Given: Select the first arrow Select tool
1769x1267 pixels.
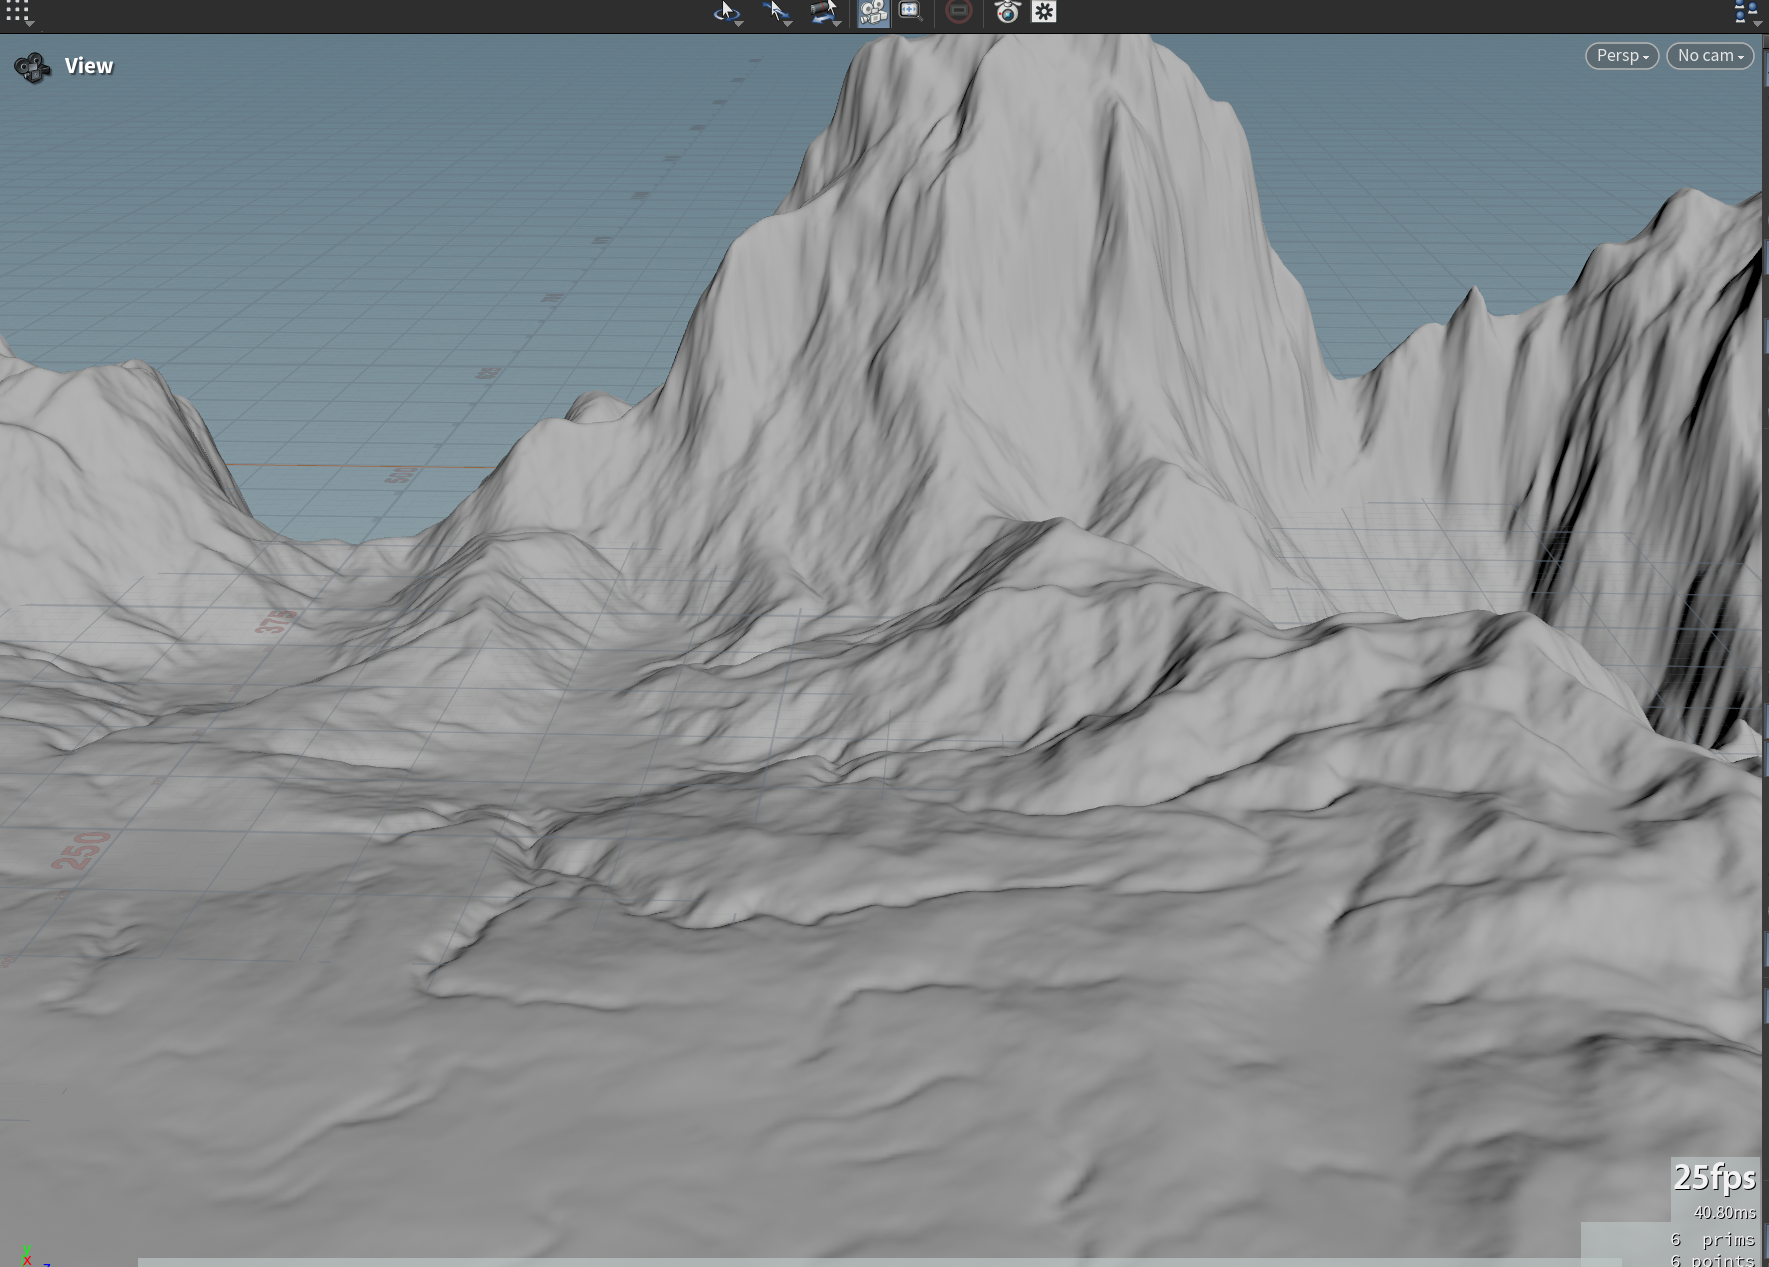Looking at the screenshot, I should click(727, 12).
